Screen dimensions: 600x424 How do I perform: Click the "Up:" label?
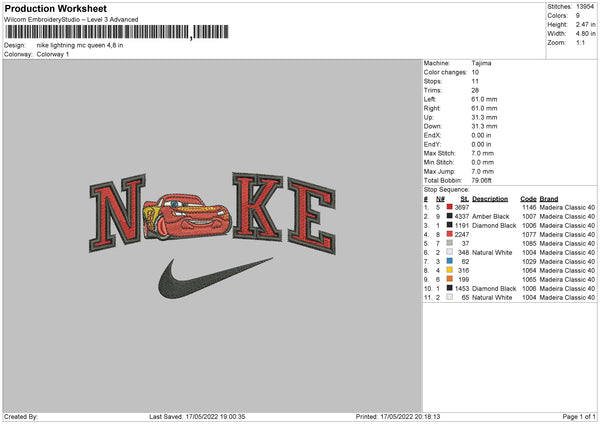click(x=429, y=117)
